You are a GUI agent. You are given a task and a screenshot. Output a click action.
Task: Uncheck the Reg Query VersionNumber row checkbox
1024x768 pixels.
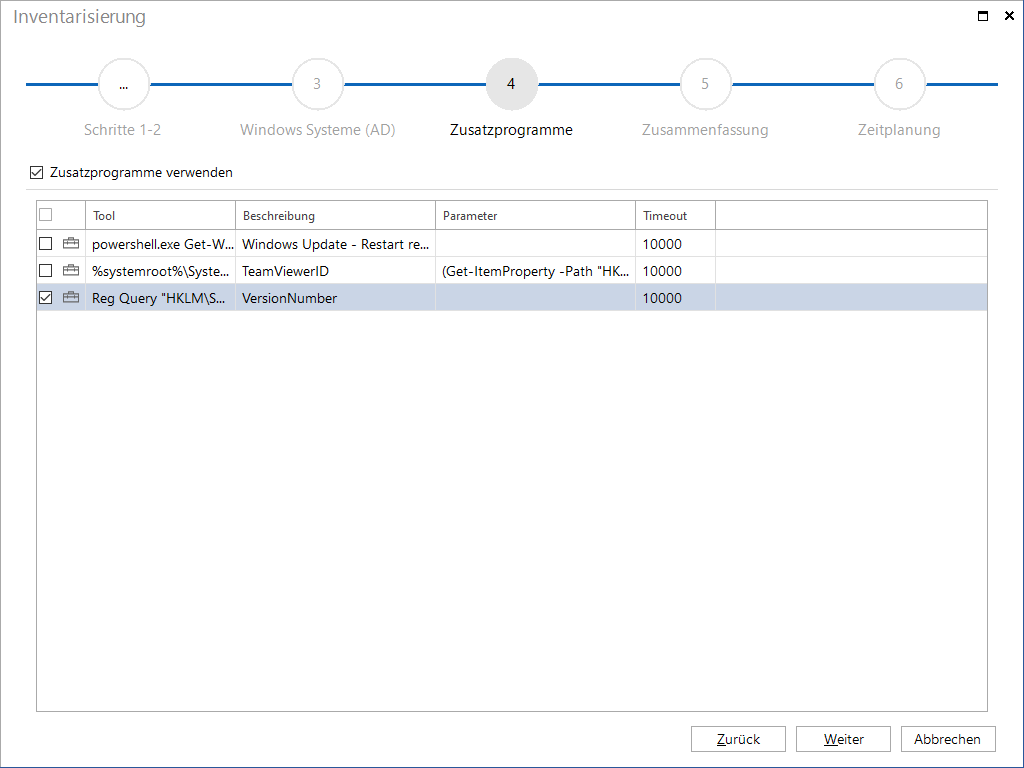[46, 297]
